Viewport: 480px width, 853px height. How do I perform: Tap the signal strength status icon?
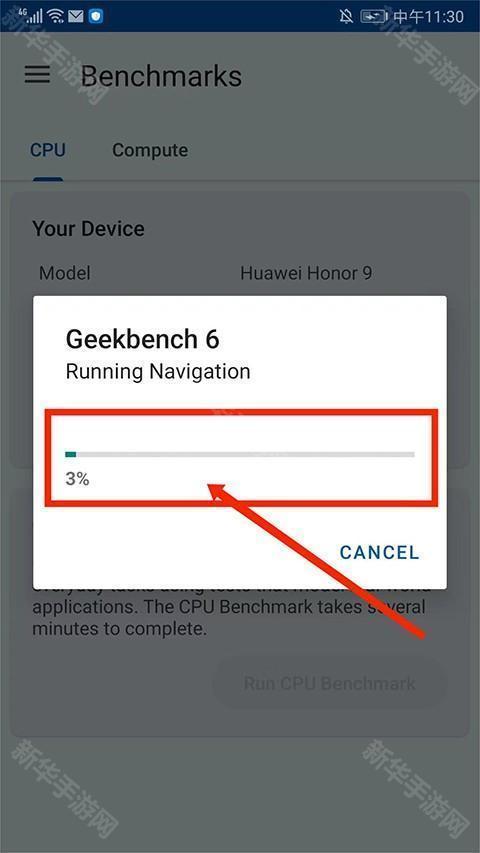(32, 16)
